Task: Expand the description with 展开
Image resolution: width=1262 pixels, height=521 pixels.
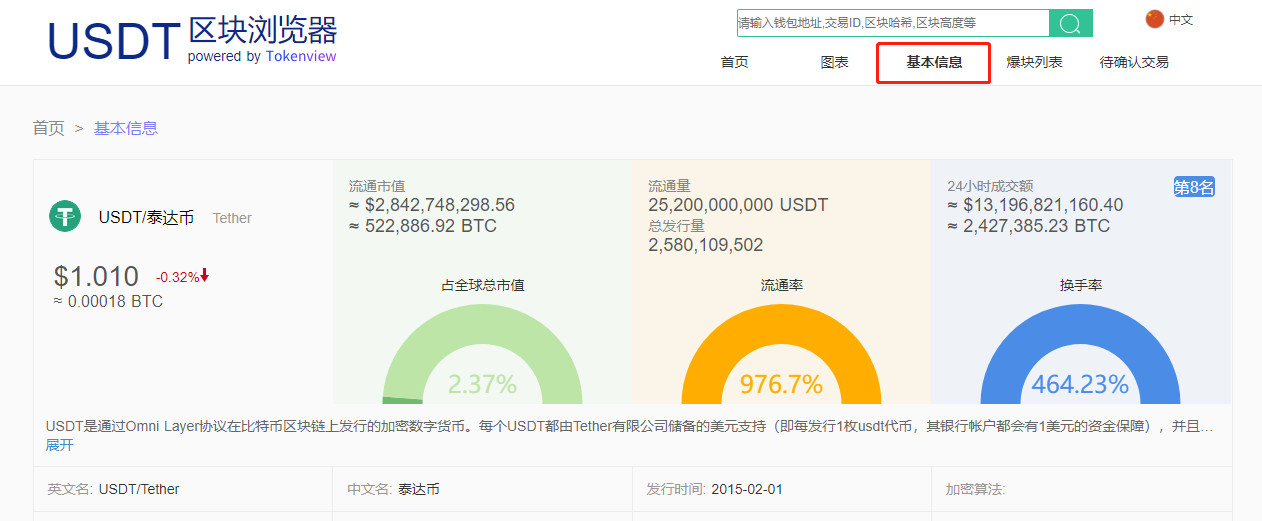Action: (60, 445)
